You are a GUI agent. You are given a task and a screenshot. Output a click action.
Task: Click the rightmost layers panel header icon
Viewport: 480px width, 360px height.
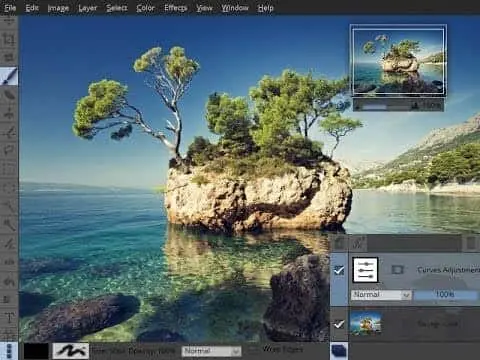[x=471, y=243]
